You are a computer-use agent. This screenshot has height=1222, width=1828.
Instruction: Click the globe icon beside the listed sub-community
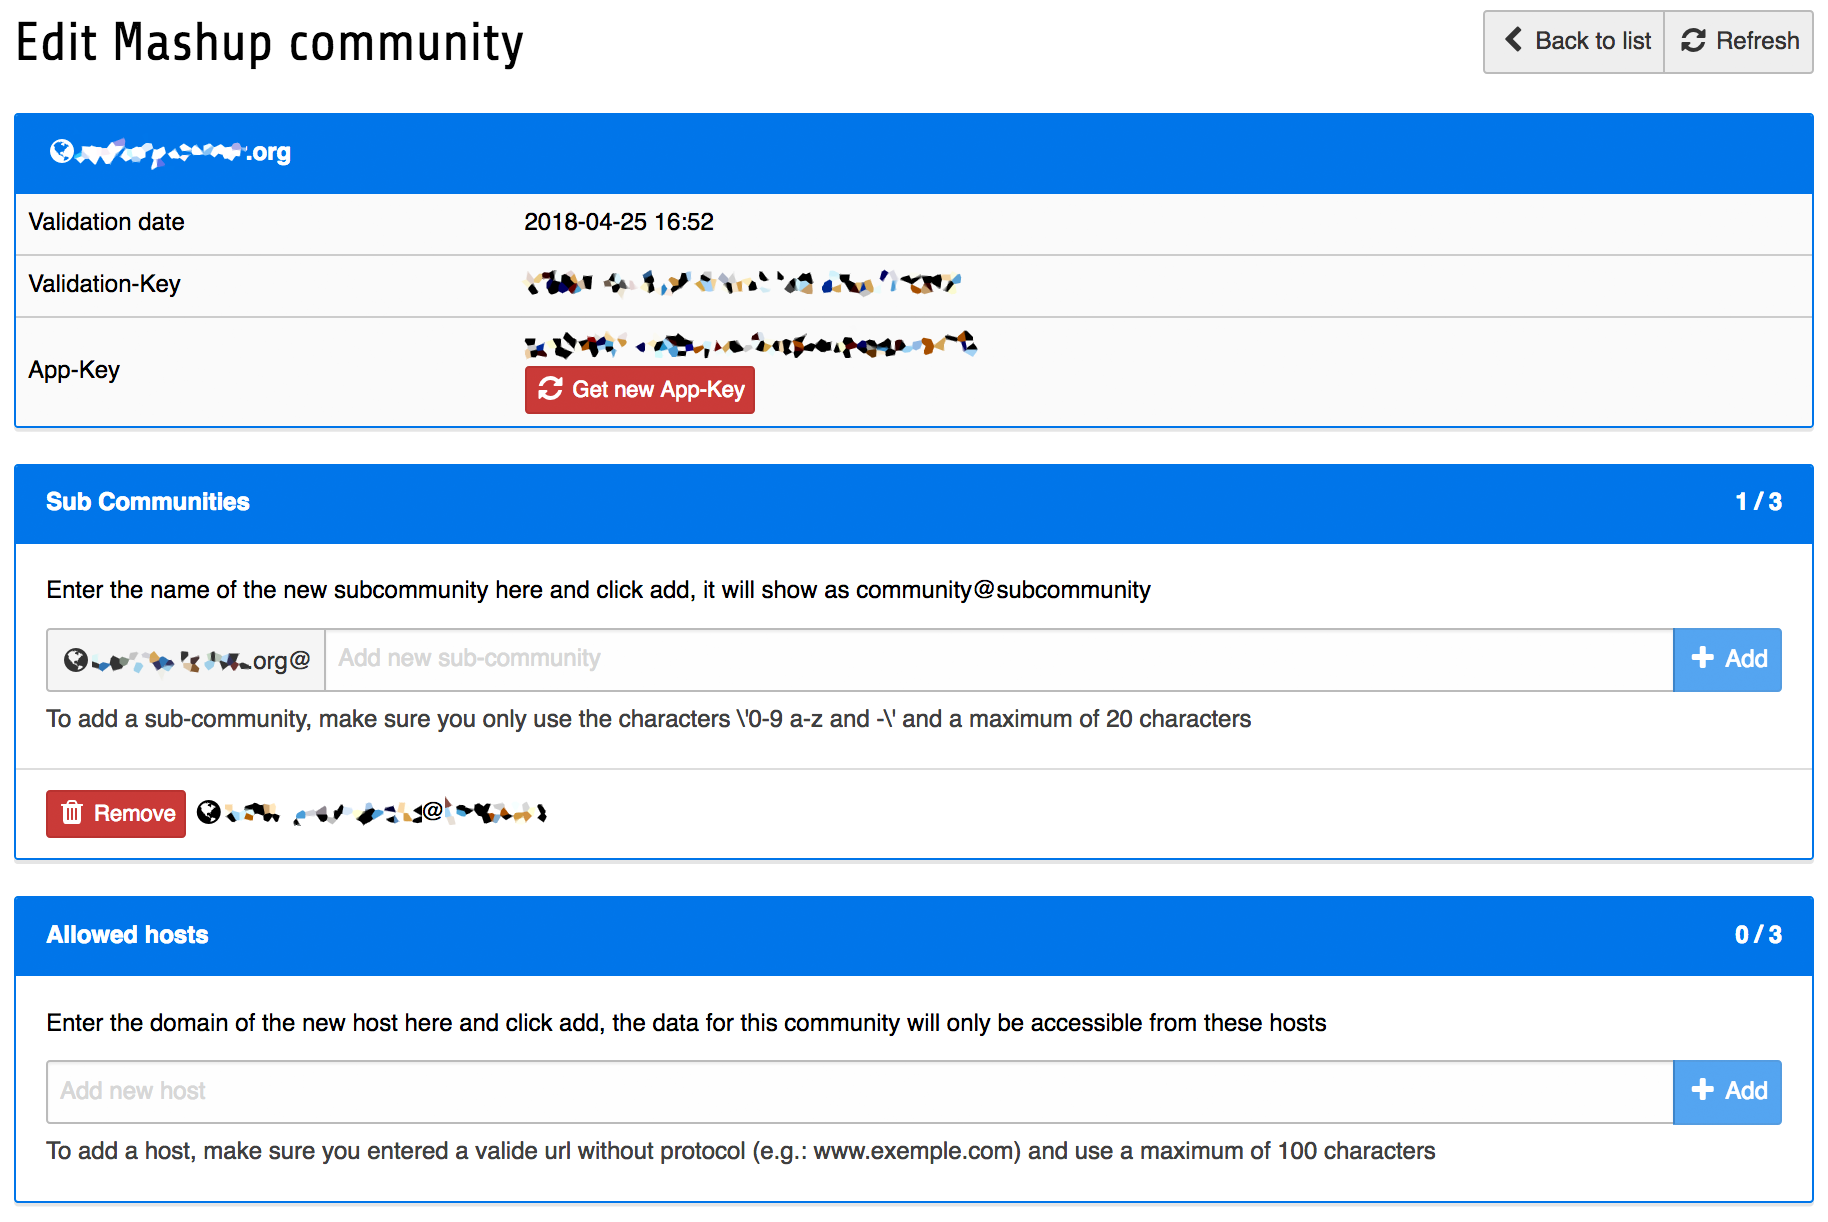pos(208,812)
